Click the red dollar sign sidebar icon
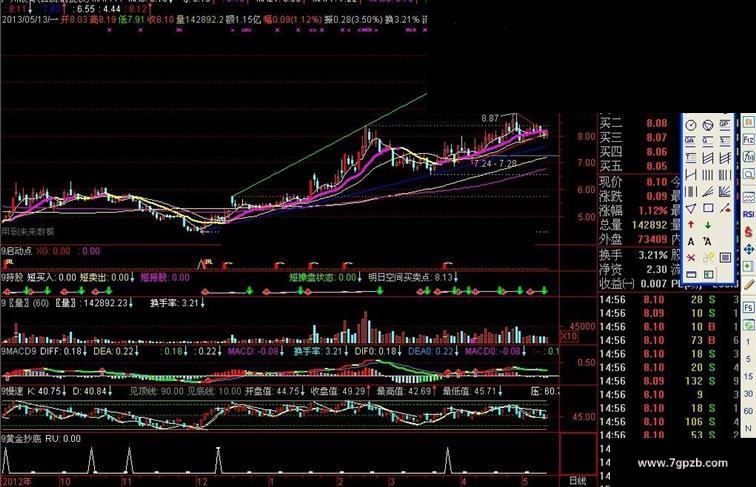This screenshot has height=487, width=756. (x=748, y=232)
